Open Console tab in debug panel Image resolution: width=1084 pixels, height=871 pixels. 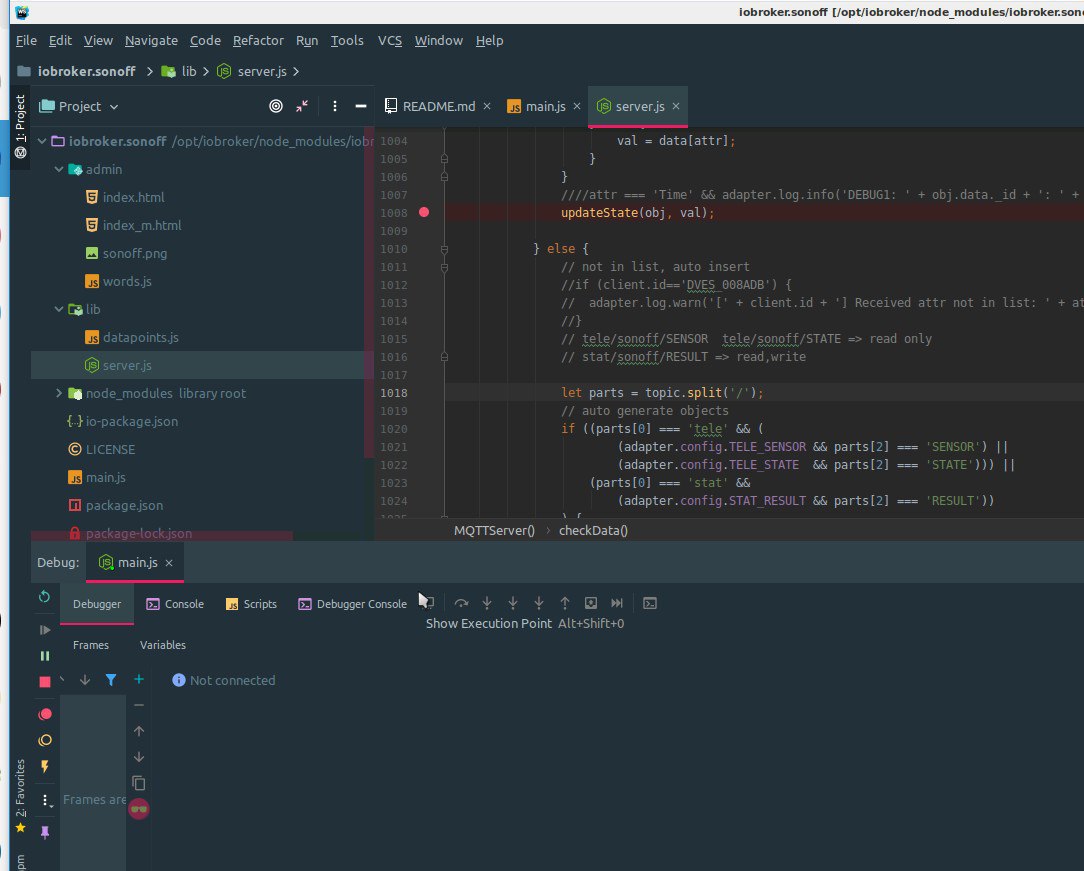point(175,604)
